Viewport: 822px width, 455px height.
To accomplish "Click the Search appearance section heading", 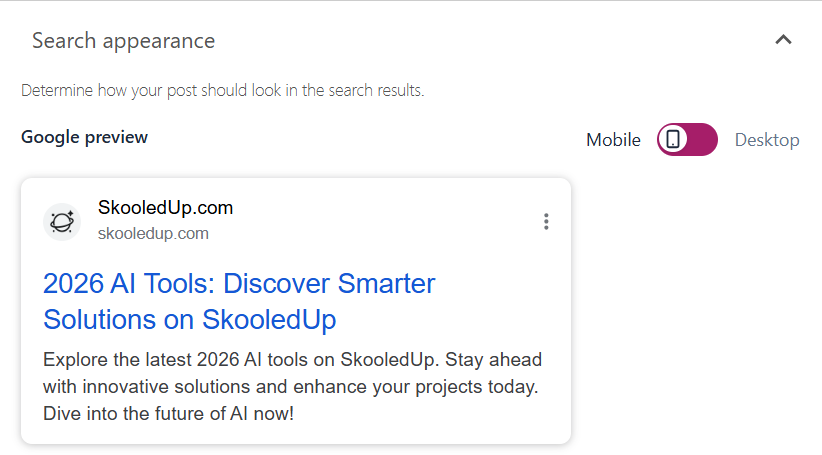I will pos(123,41).
